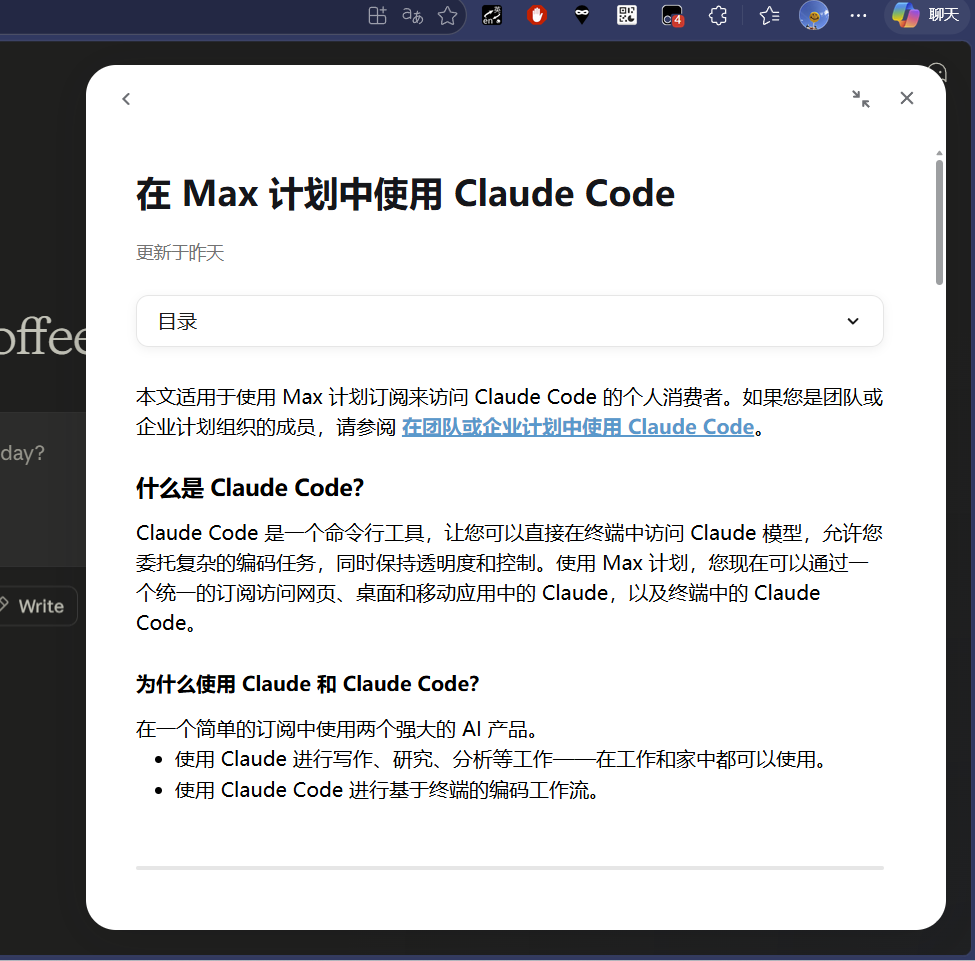This screenshot has height=961, width=975.
Task: Click the title 在 Max 计划中使用 Claude Code
Action: (x=405, y=193)
